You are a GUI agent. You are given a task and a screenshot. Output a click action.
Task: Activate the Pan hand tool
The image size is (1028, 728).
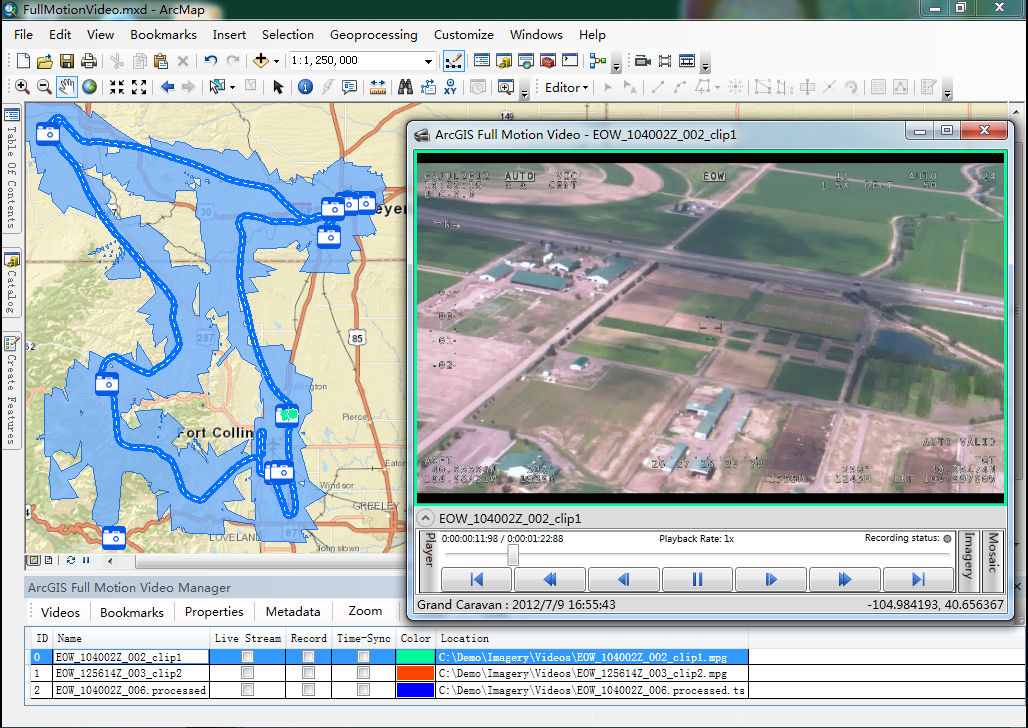(66, 87)
